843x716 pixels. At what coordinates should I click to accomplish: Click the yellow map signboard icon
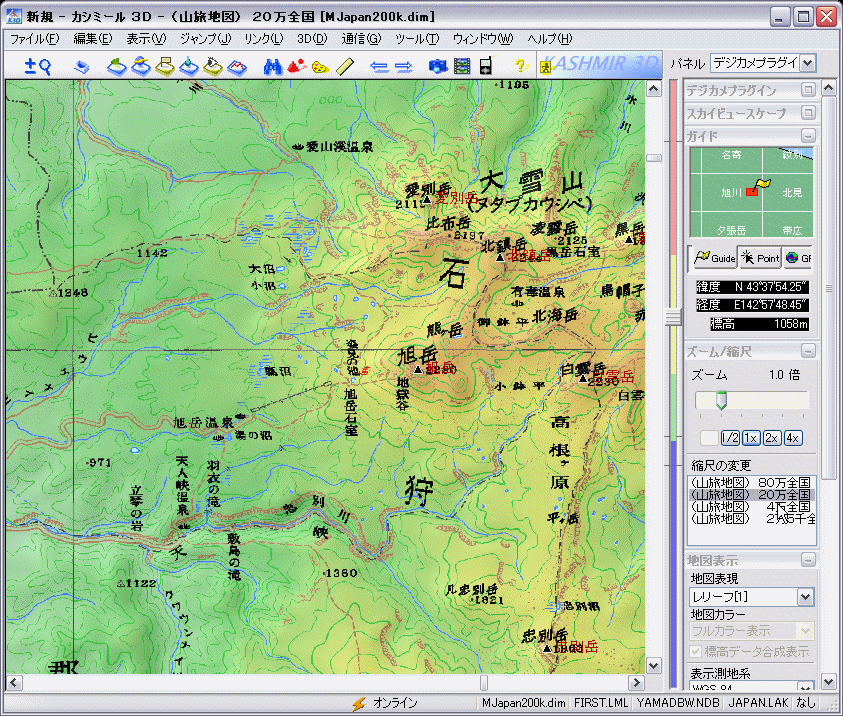(x=165, y=66)
